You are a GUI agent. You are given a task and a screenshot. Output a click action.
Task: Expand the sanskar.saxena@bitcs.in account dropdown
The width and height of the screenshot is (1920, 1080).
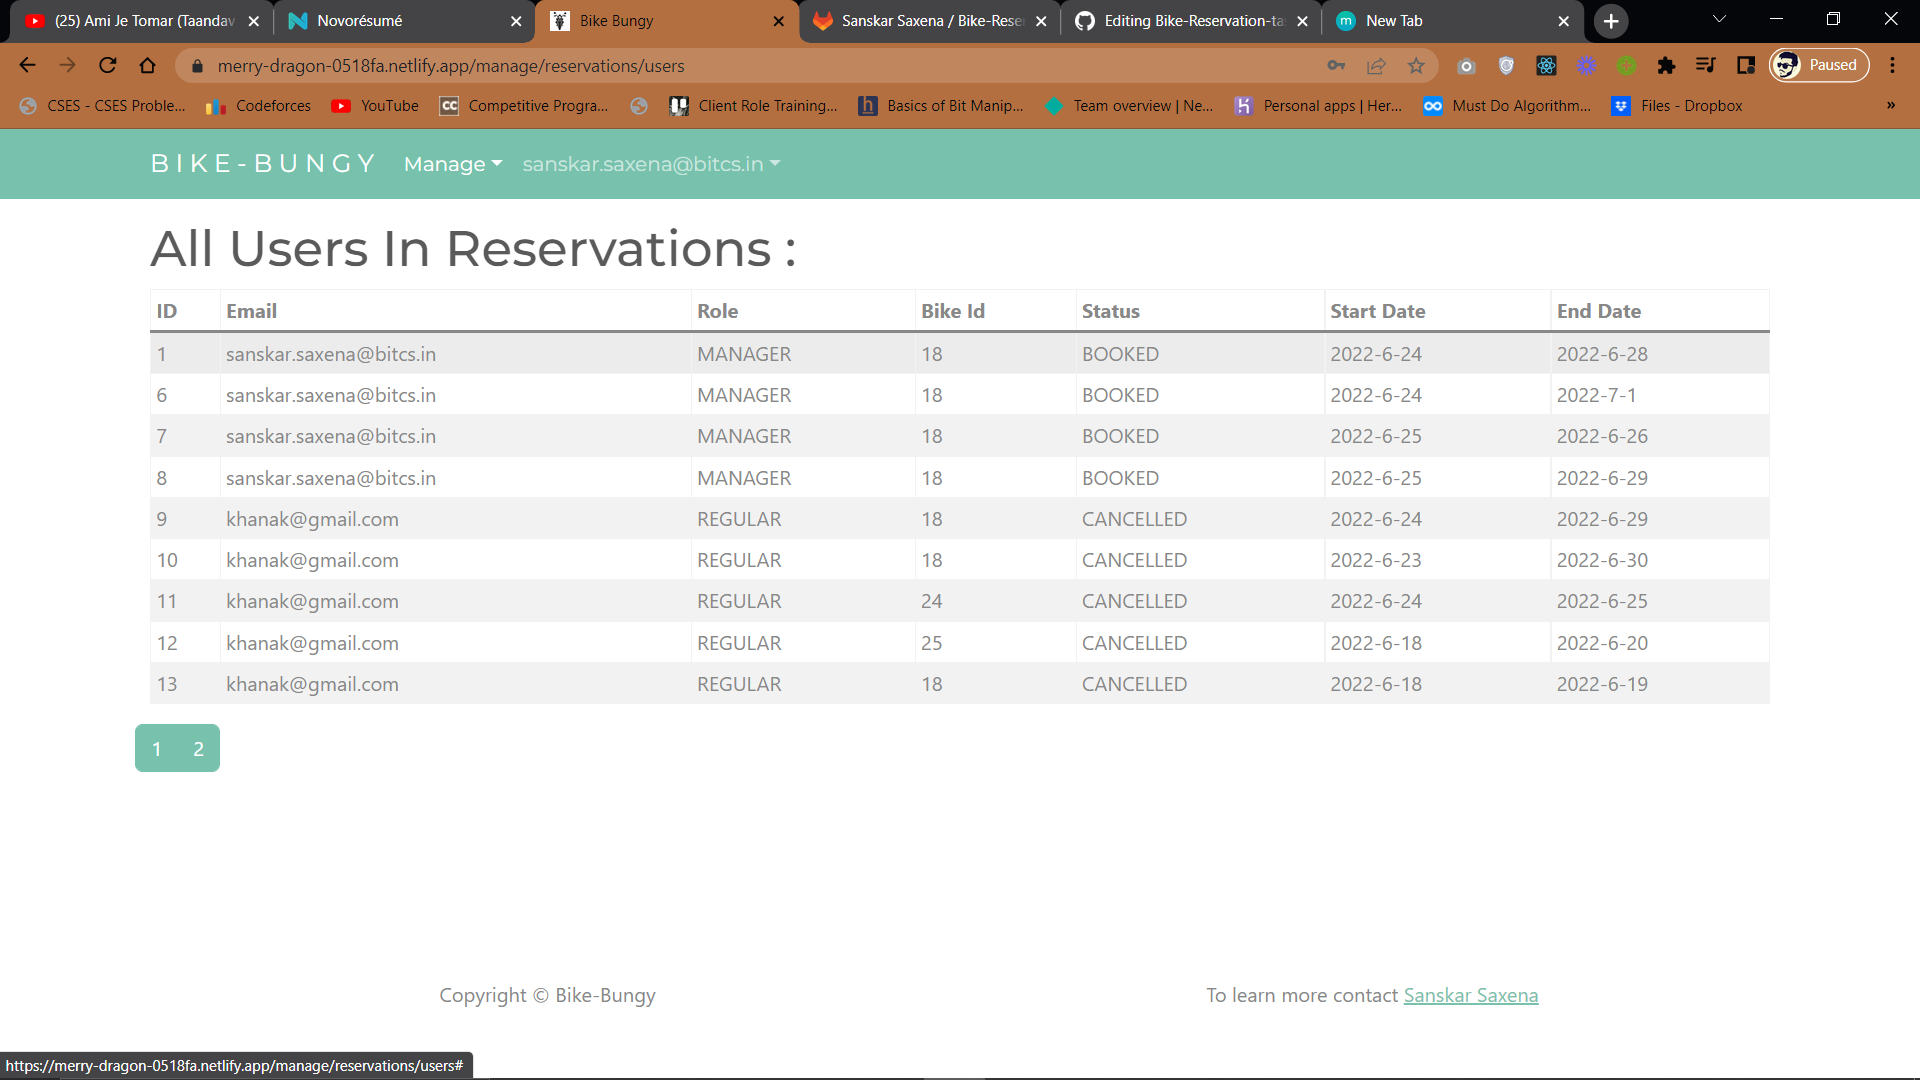650,164
